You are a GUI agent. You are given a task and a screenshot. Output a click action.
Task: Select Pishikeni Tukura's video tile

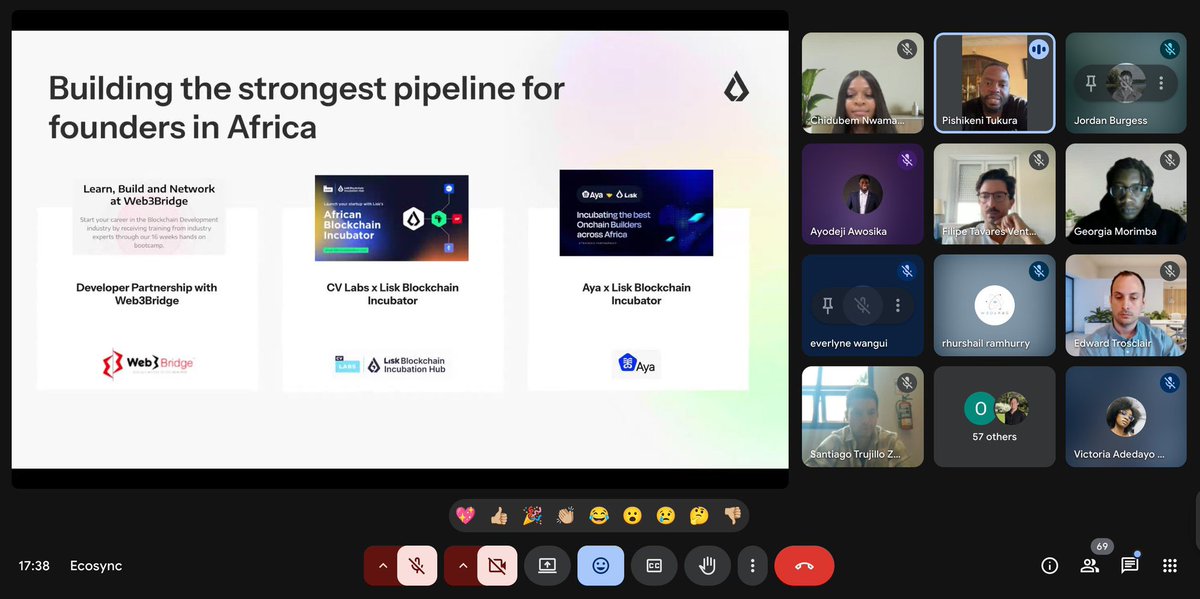point(994,82)
